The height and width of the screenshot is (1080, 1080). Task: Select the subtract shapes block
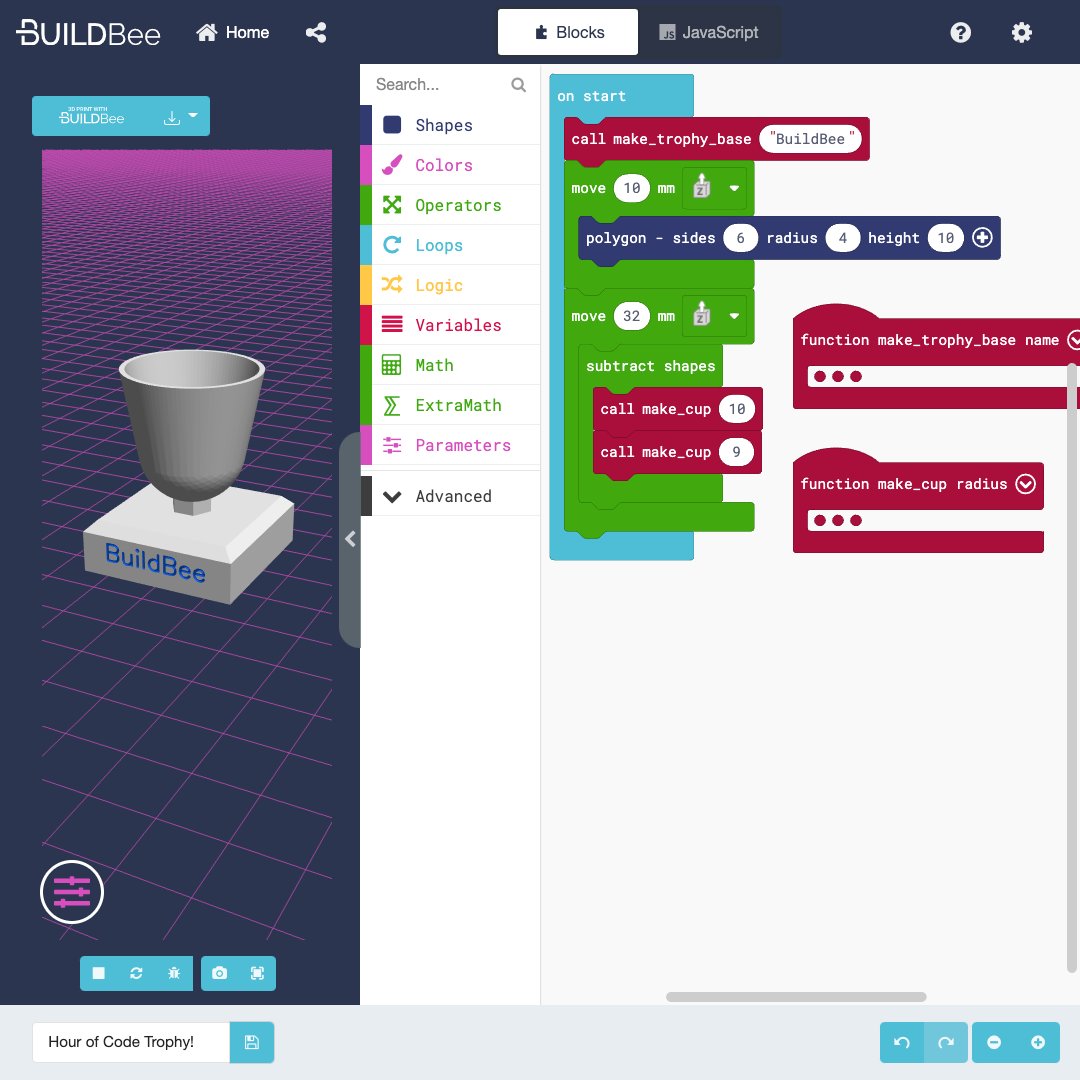(650, 366)
